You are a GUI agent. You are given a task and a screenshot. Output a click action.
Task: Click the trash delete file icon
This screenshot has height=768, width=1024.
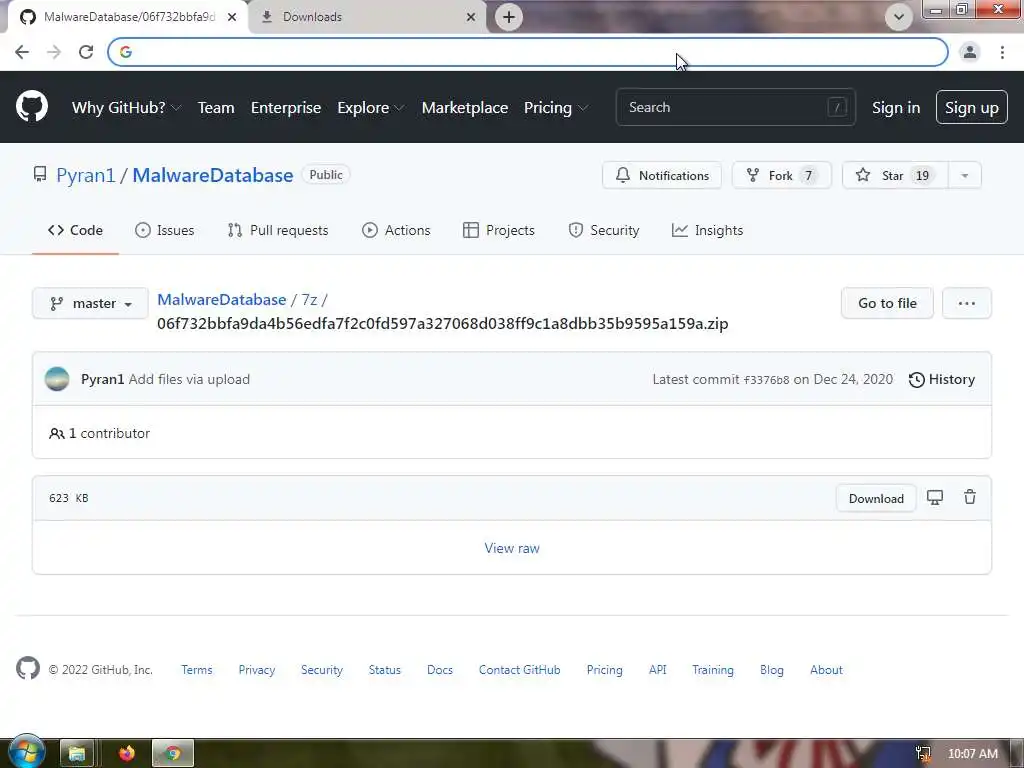(x=970, y=498)
